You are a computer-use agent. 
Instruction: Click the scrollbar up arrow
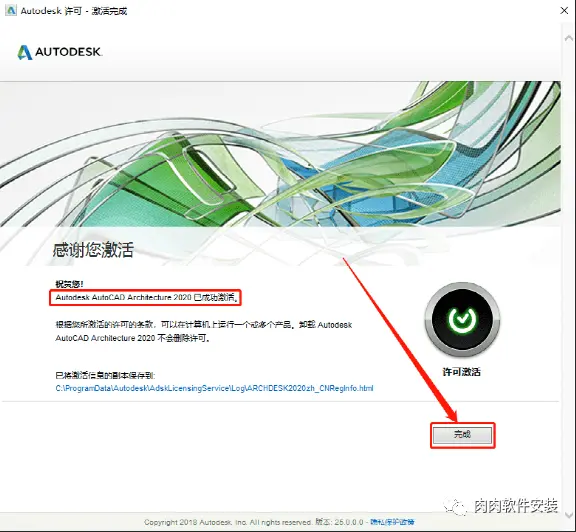point(568,38)
